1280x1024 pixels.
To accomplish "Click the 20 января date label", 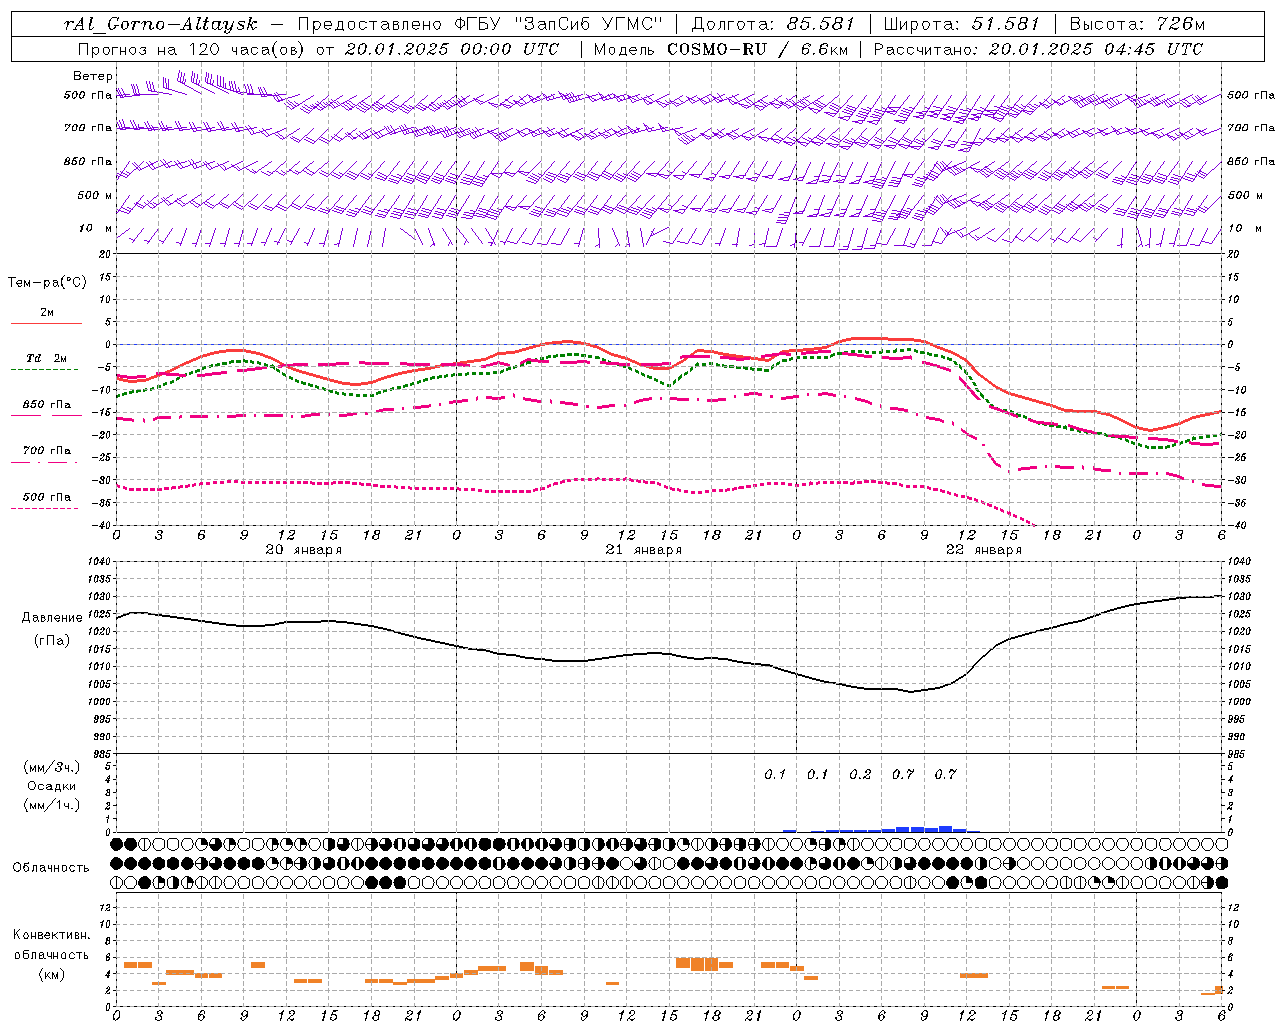I will click(304, 550).
